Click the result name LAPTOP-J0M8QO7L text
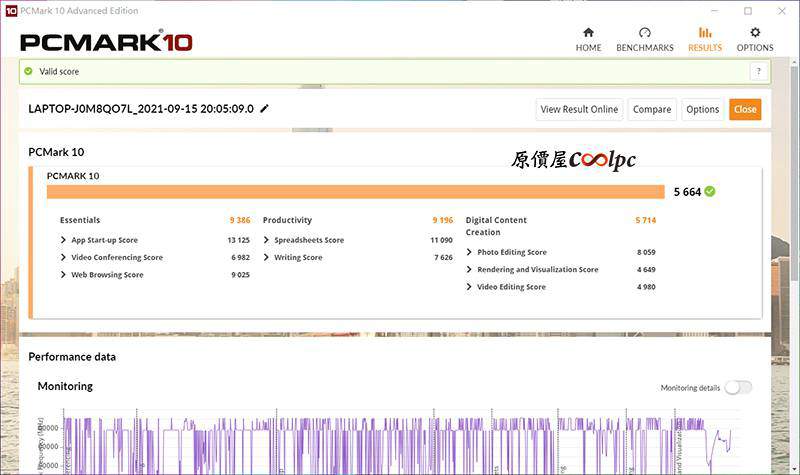This screenshot has height=475, width=800. (141, 109)
